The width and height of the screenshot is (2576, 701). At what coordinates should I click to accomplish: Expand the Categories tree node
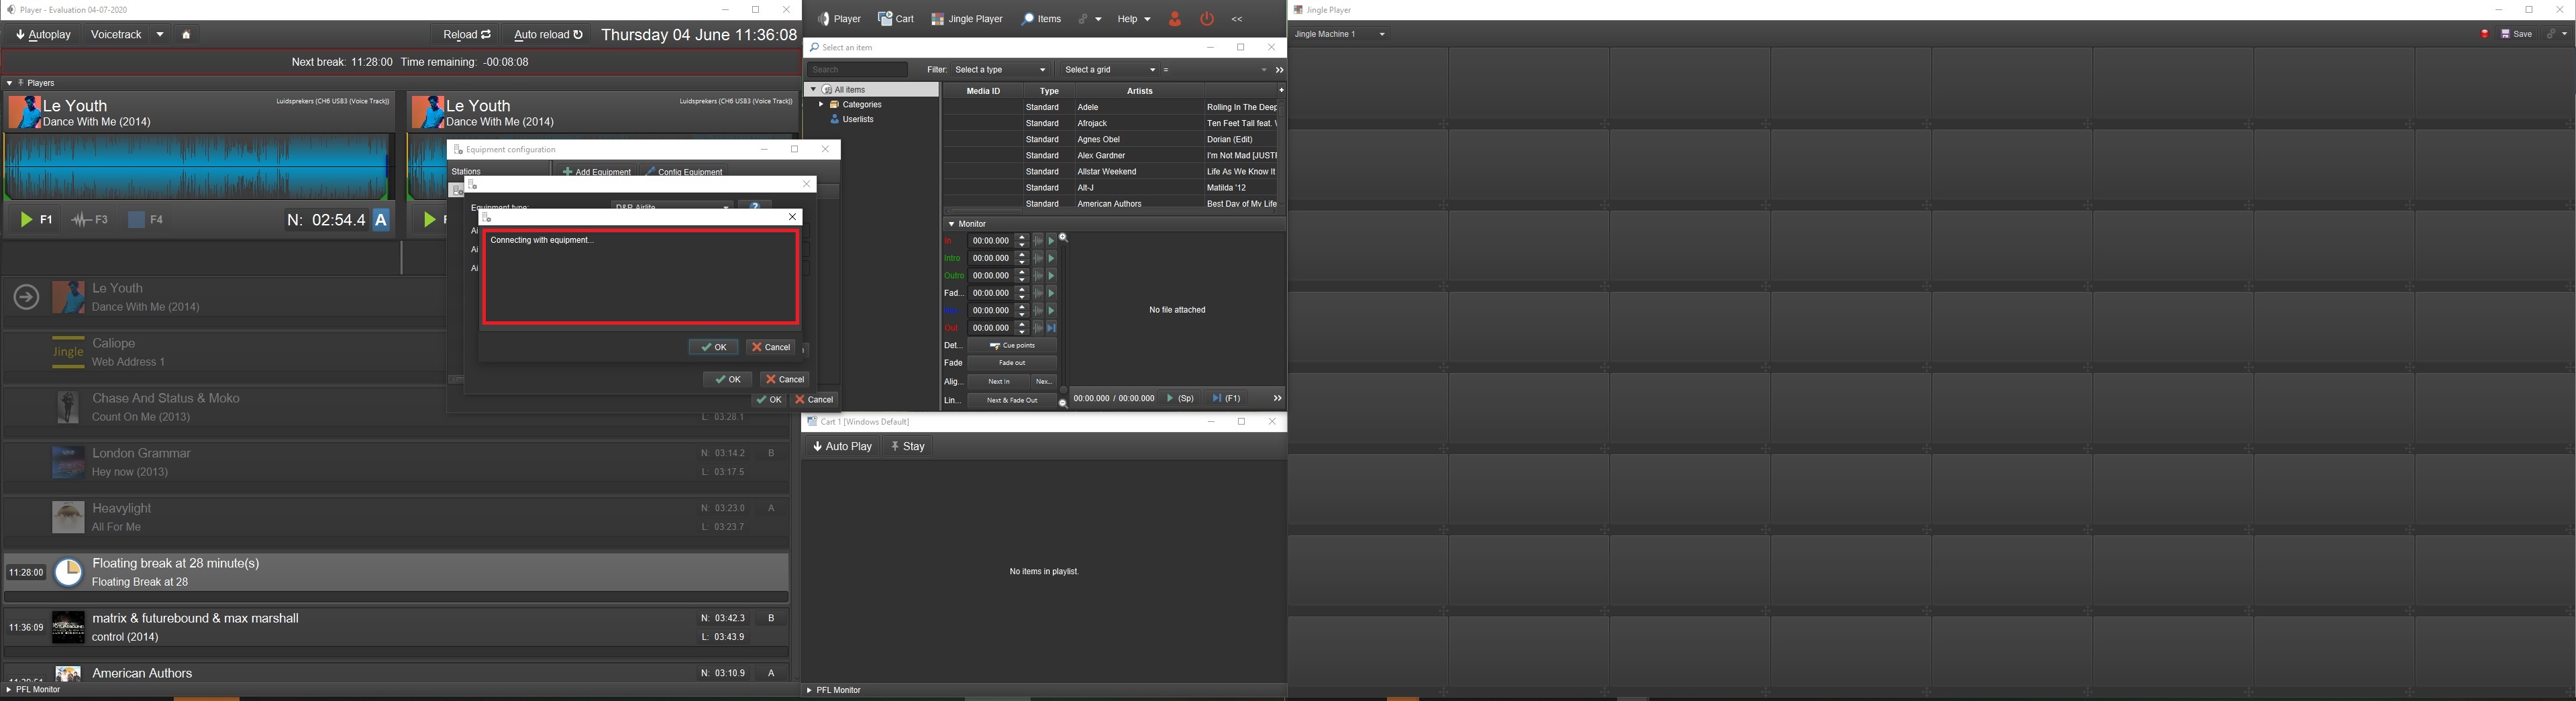tap(821, 105)
